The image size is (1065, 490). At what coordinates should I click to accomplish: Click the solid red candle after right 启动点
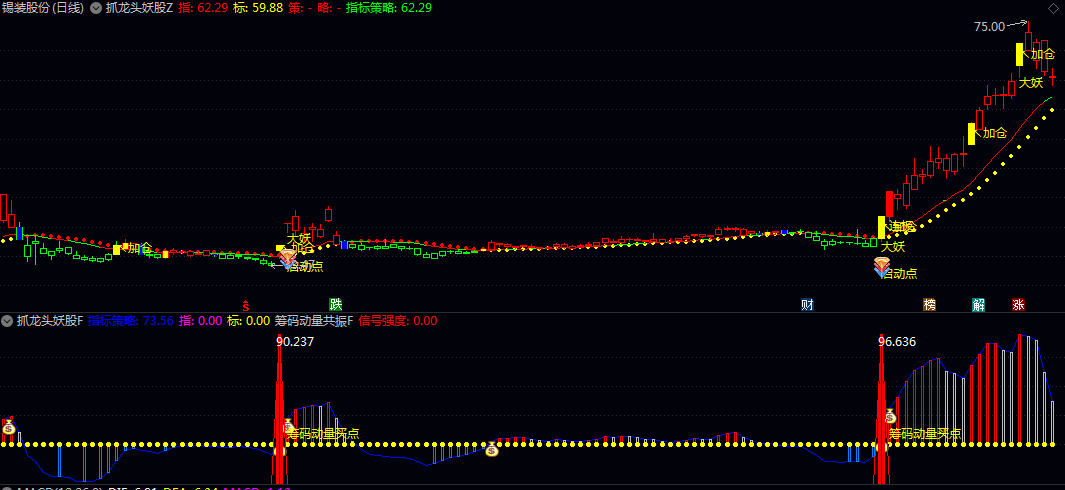889,204
